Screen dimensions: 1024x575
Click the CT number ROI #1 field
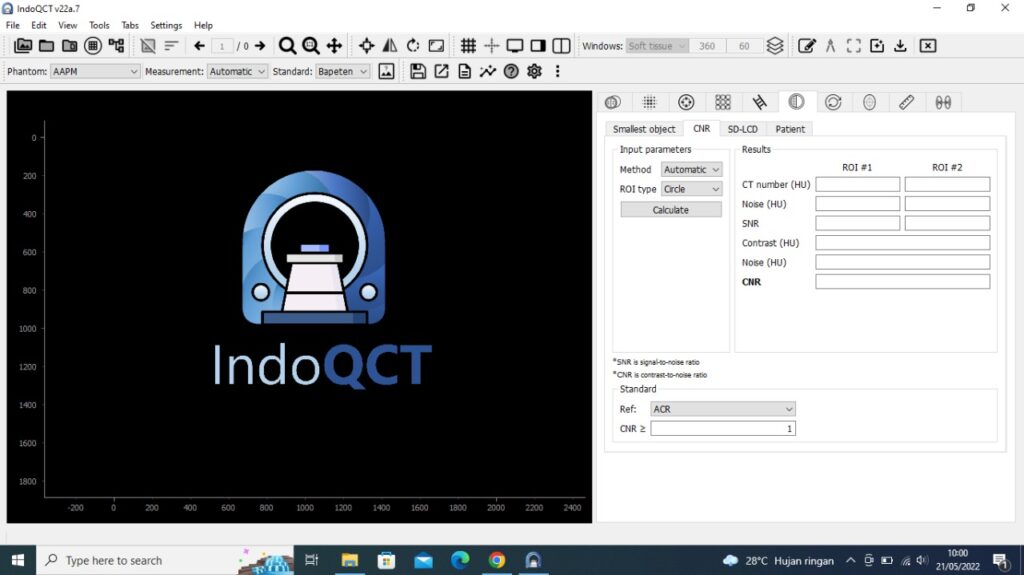coord(857,184)
